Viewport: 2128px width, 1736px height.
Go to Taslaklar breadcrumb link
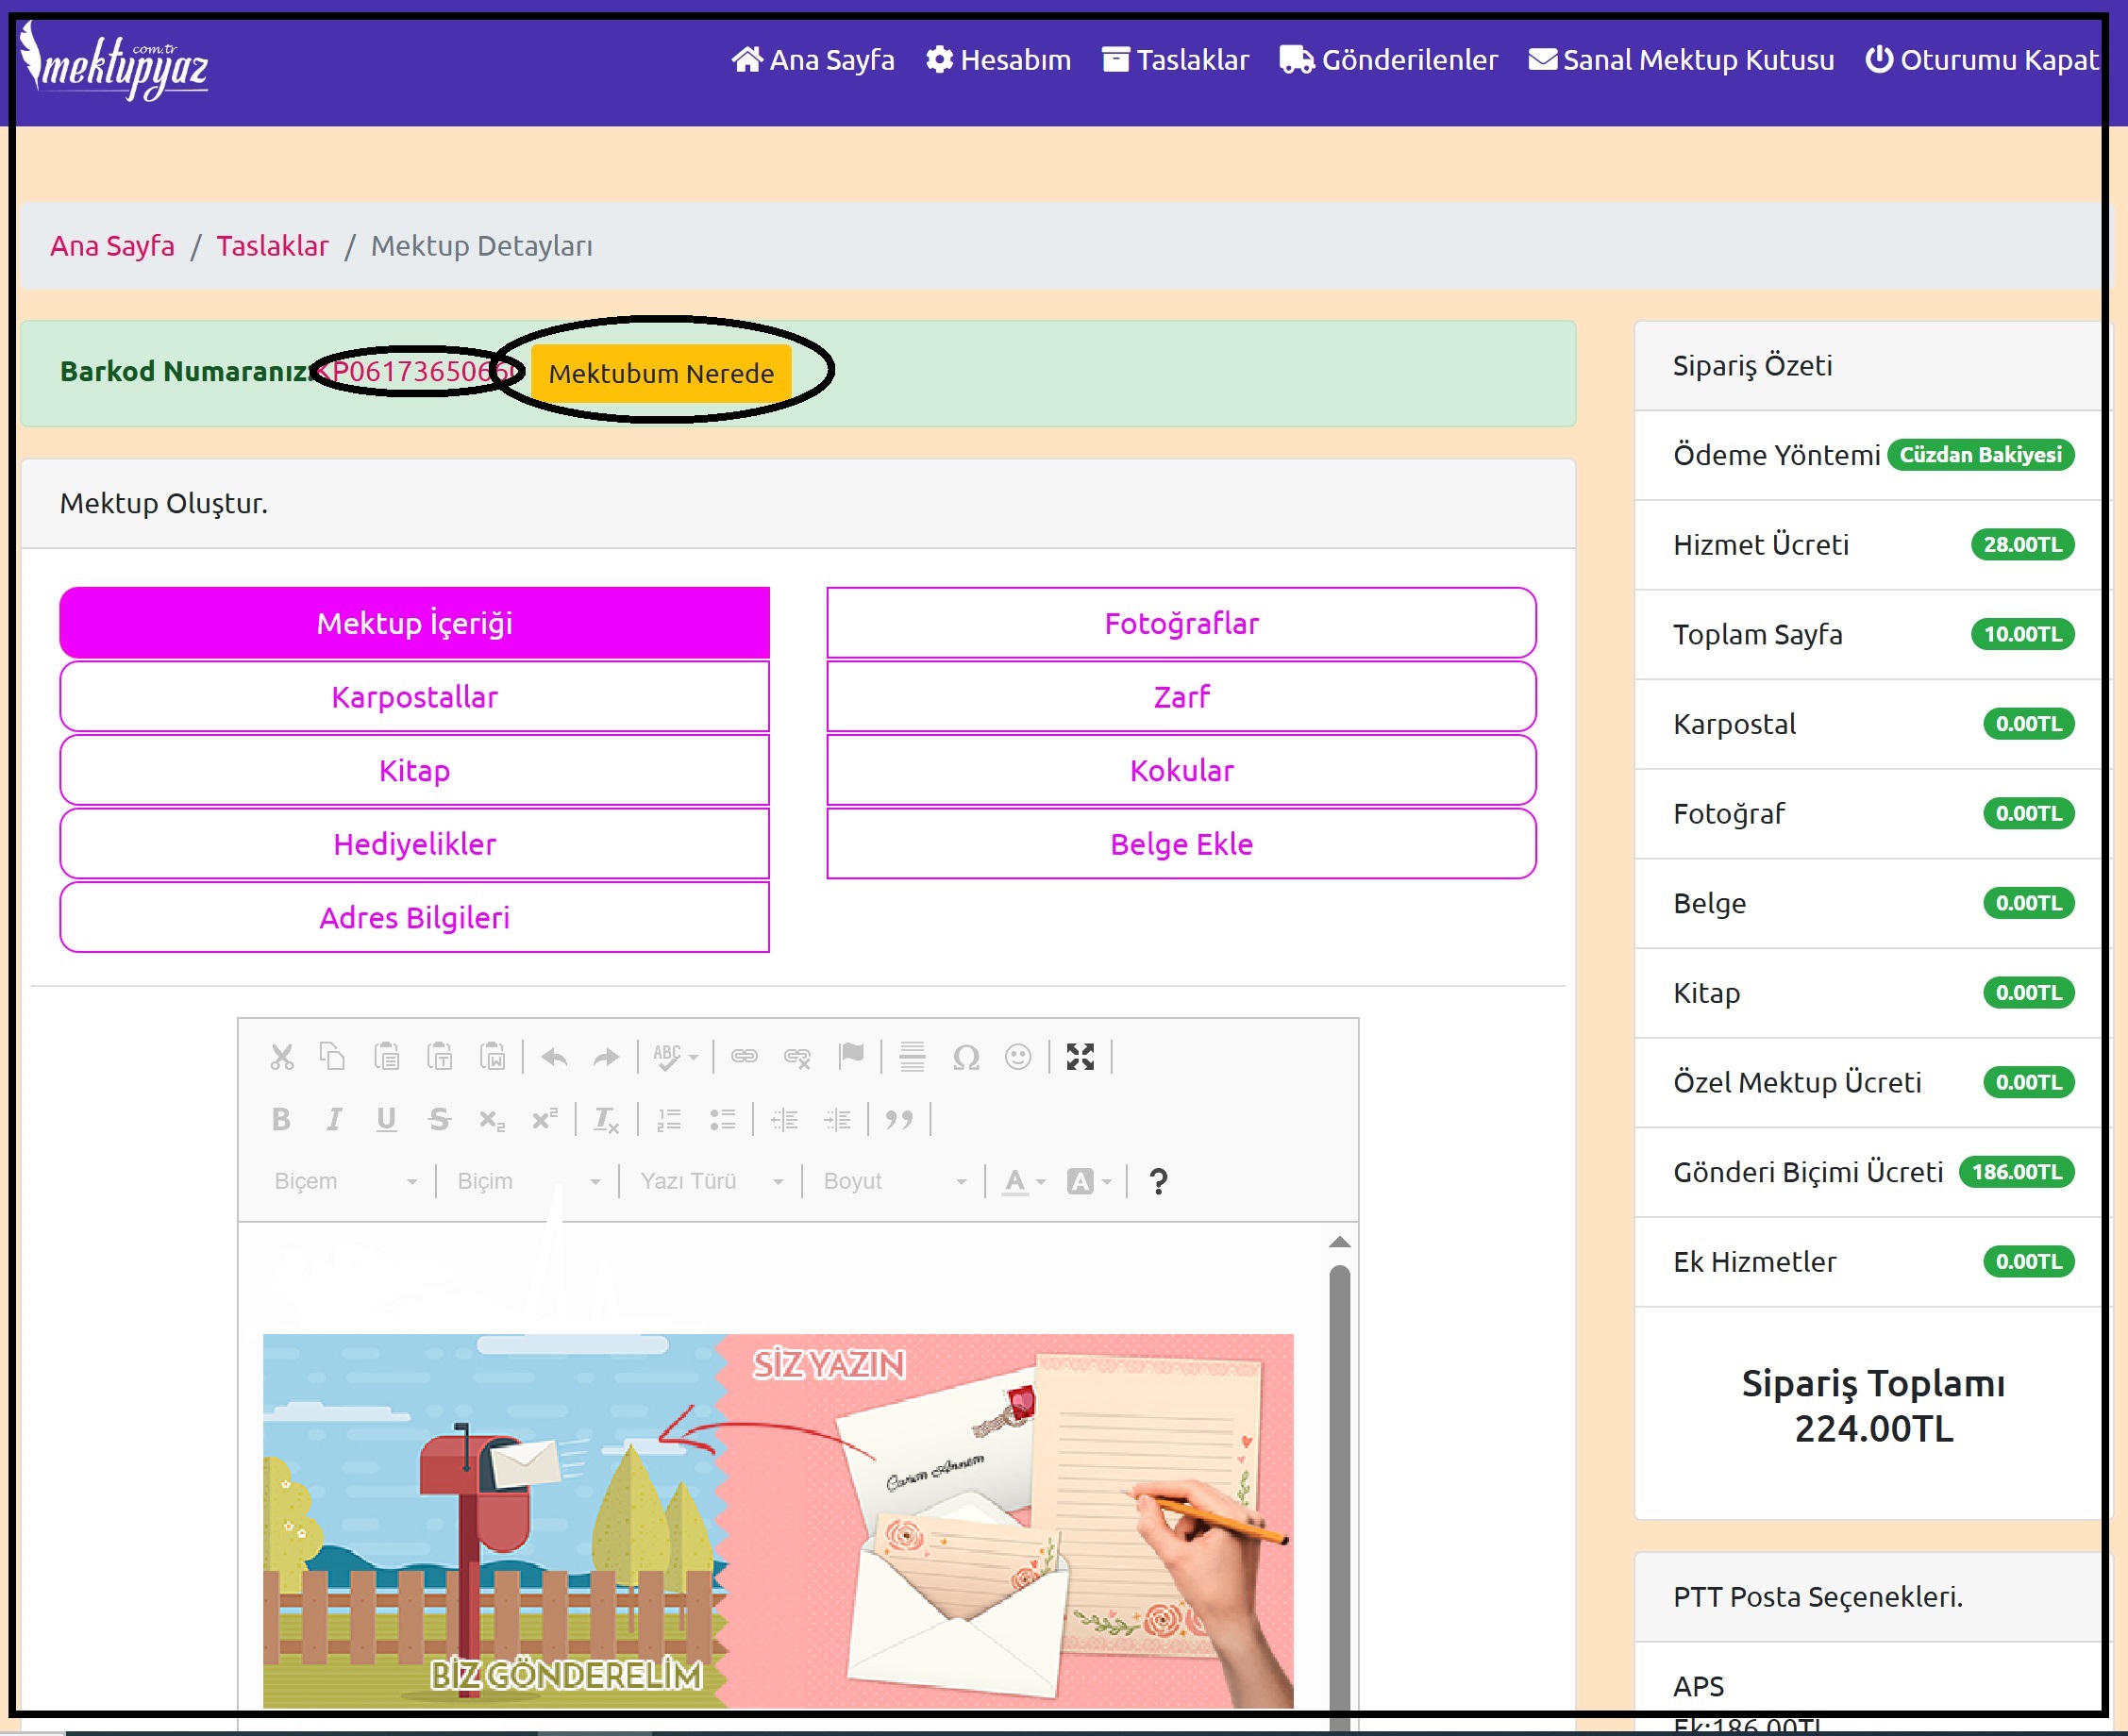(272, 246)
